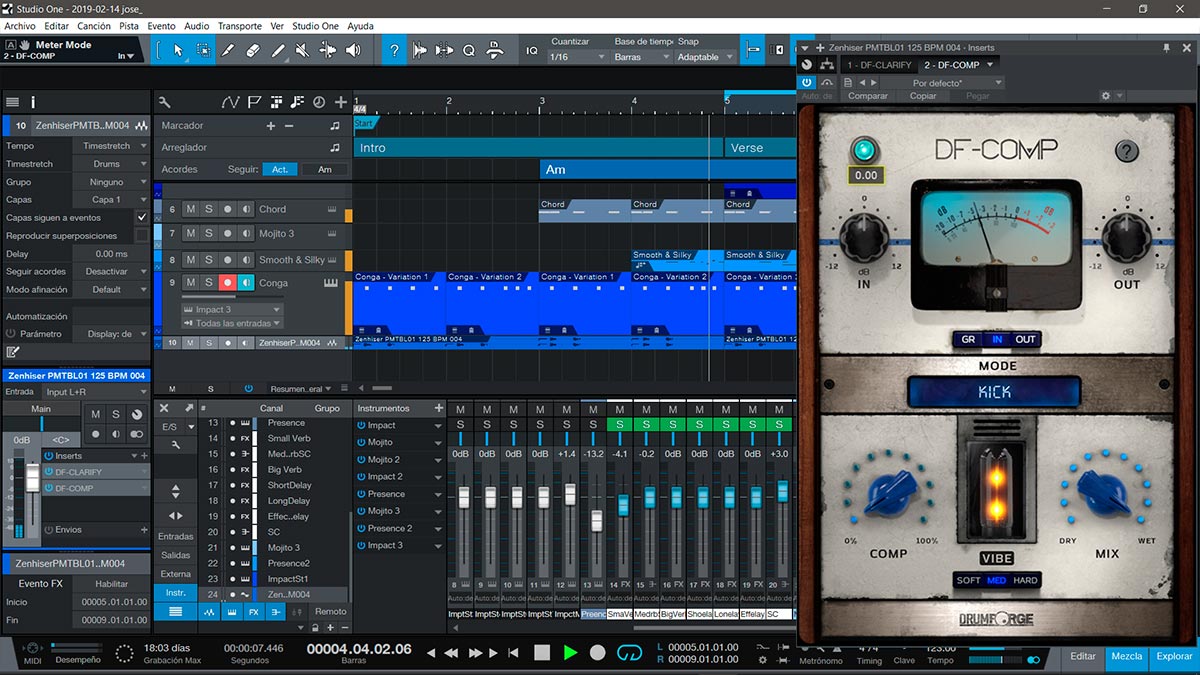Open the Seguir acordes Desactivar dropdown
The width and height of the screenshot is (1200, 675).
point(113,272)
